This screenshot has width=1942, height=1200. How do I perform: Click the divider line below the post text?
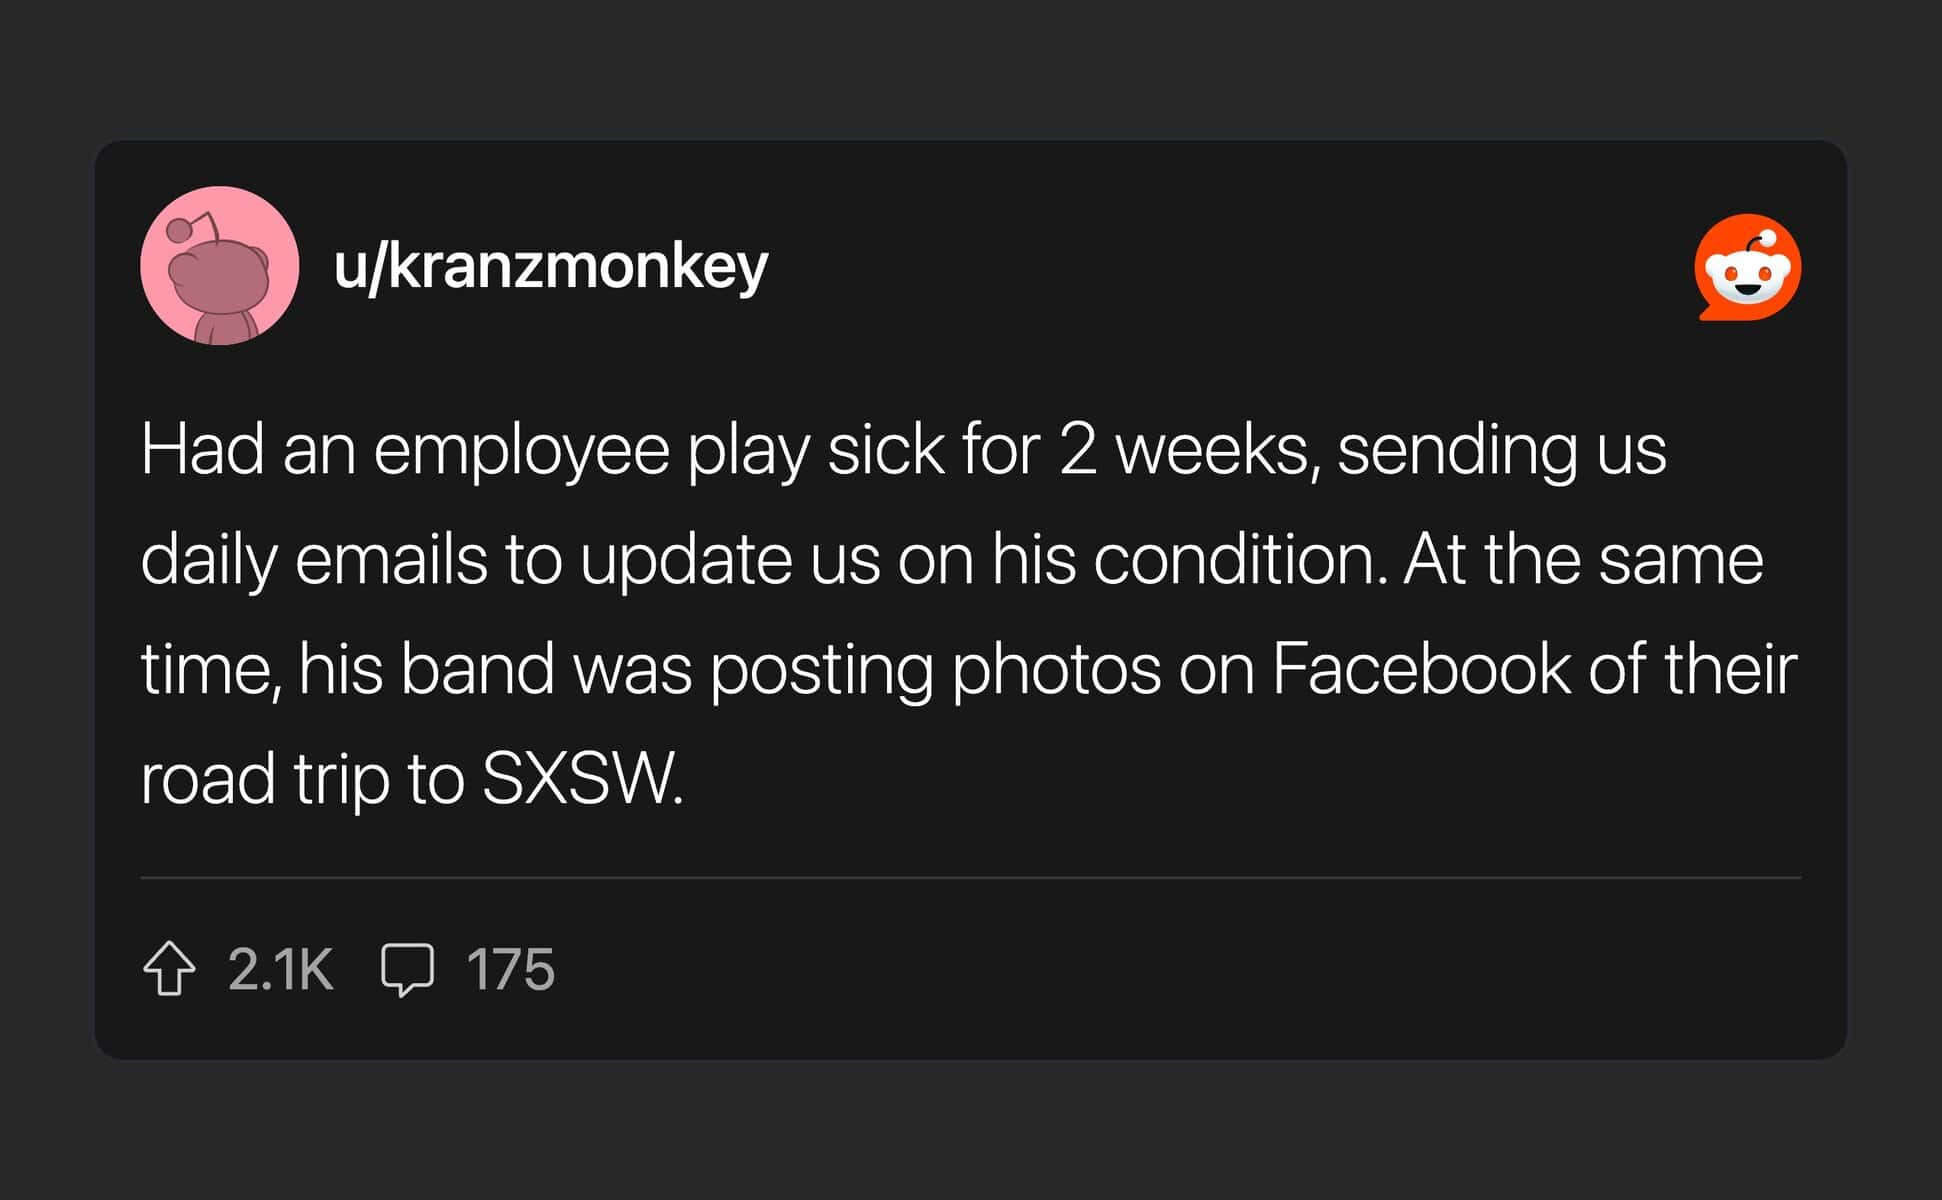pyautogui.click(x=970, y=877)
